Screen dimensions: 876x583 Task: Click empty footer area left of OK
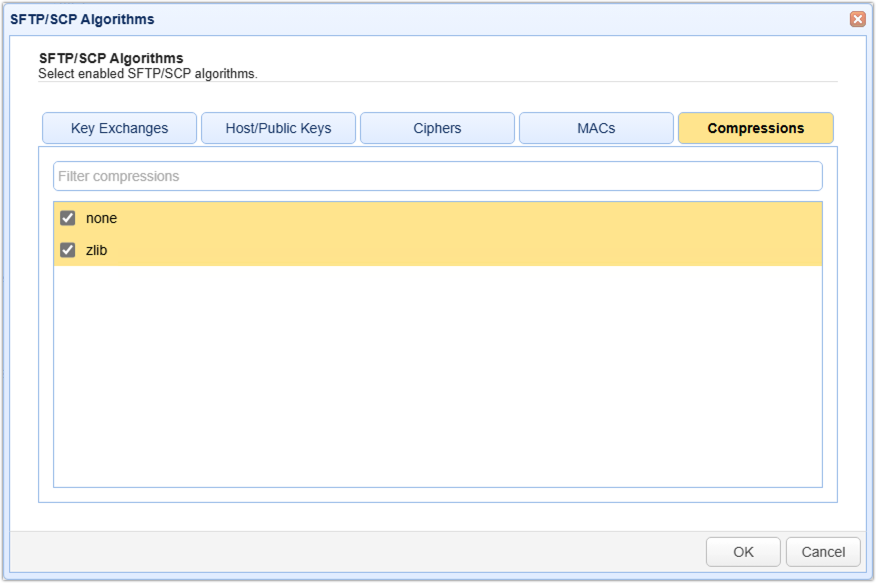click(x=350, y=552)
